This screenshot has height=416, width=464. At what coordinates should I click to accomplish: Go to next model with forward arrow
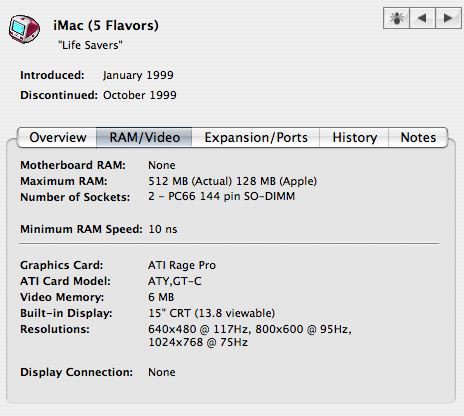pos(448,18)
